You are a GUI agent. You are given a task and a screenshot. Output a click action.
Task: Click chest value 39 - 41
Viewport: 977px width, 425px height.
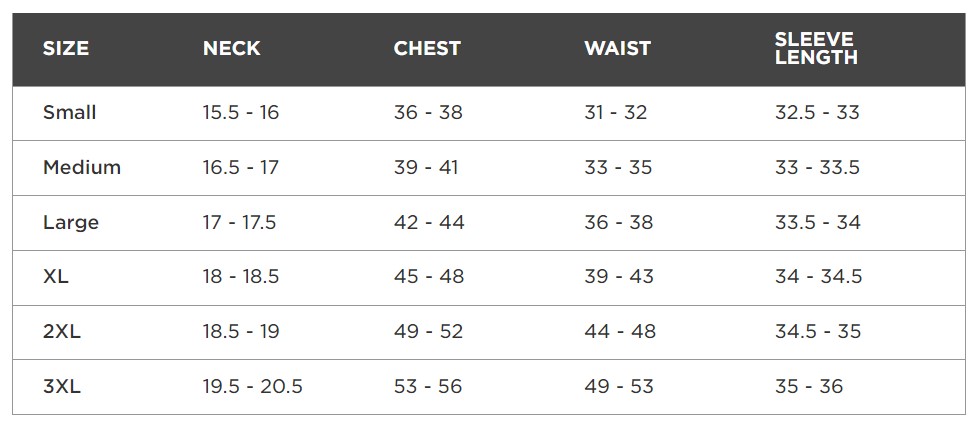click(x=426, y=168)
